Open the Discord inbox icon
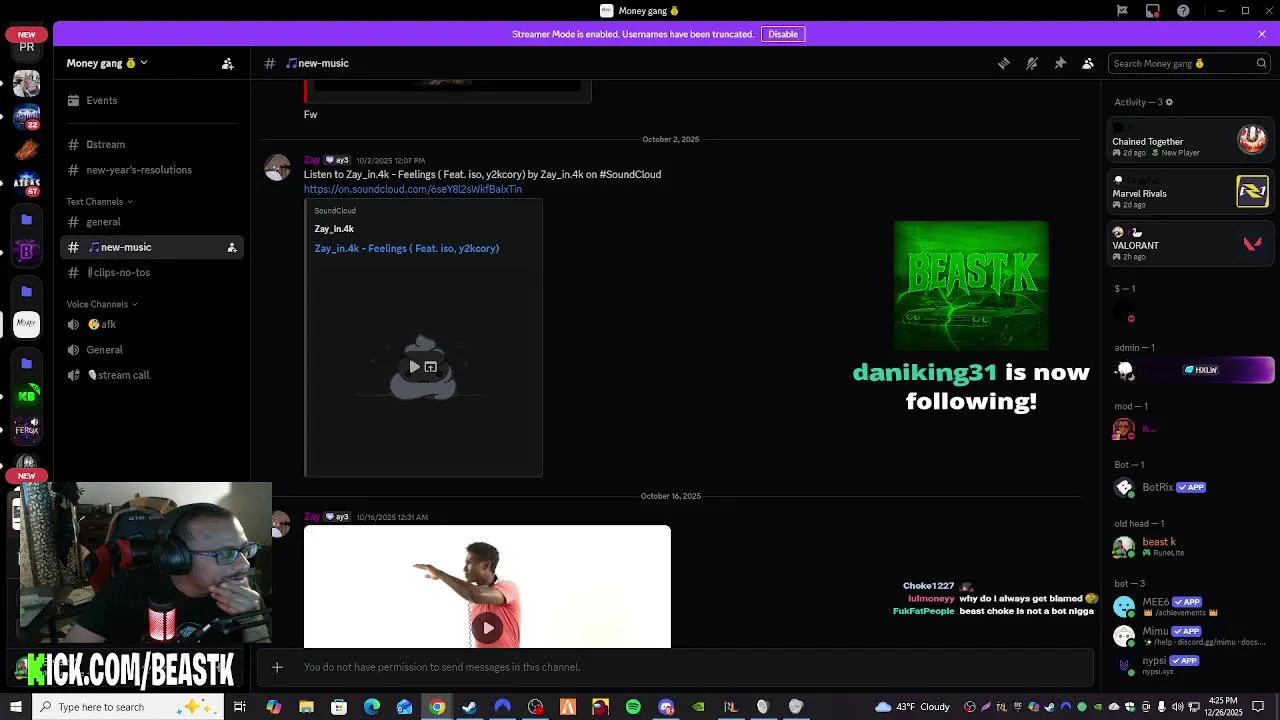This screenshot has height=720, width=1280. click(x=1153, y=11)
